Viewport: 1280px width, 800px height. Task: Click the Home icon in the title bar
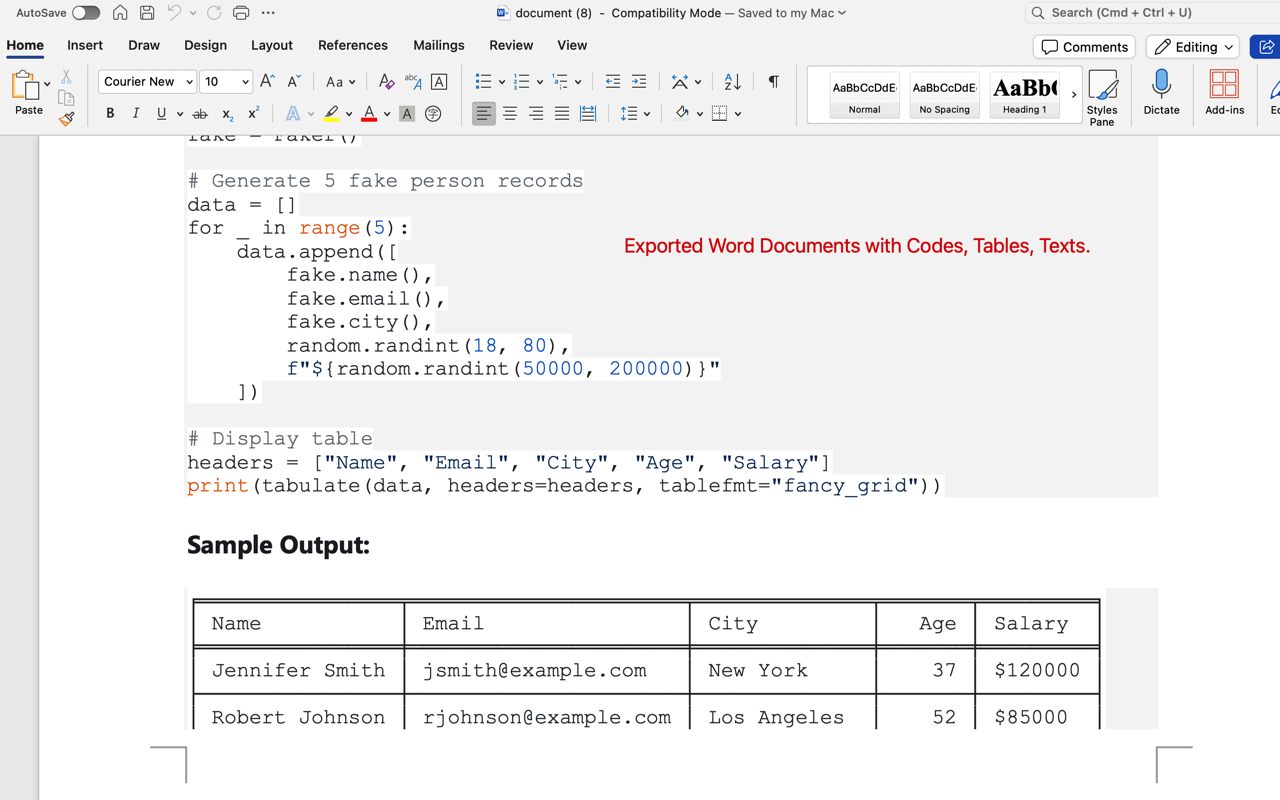pyautogui.click(x=120, y=13)
